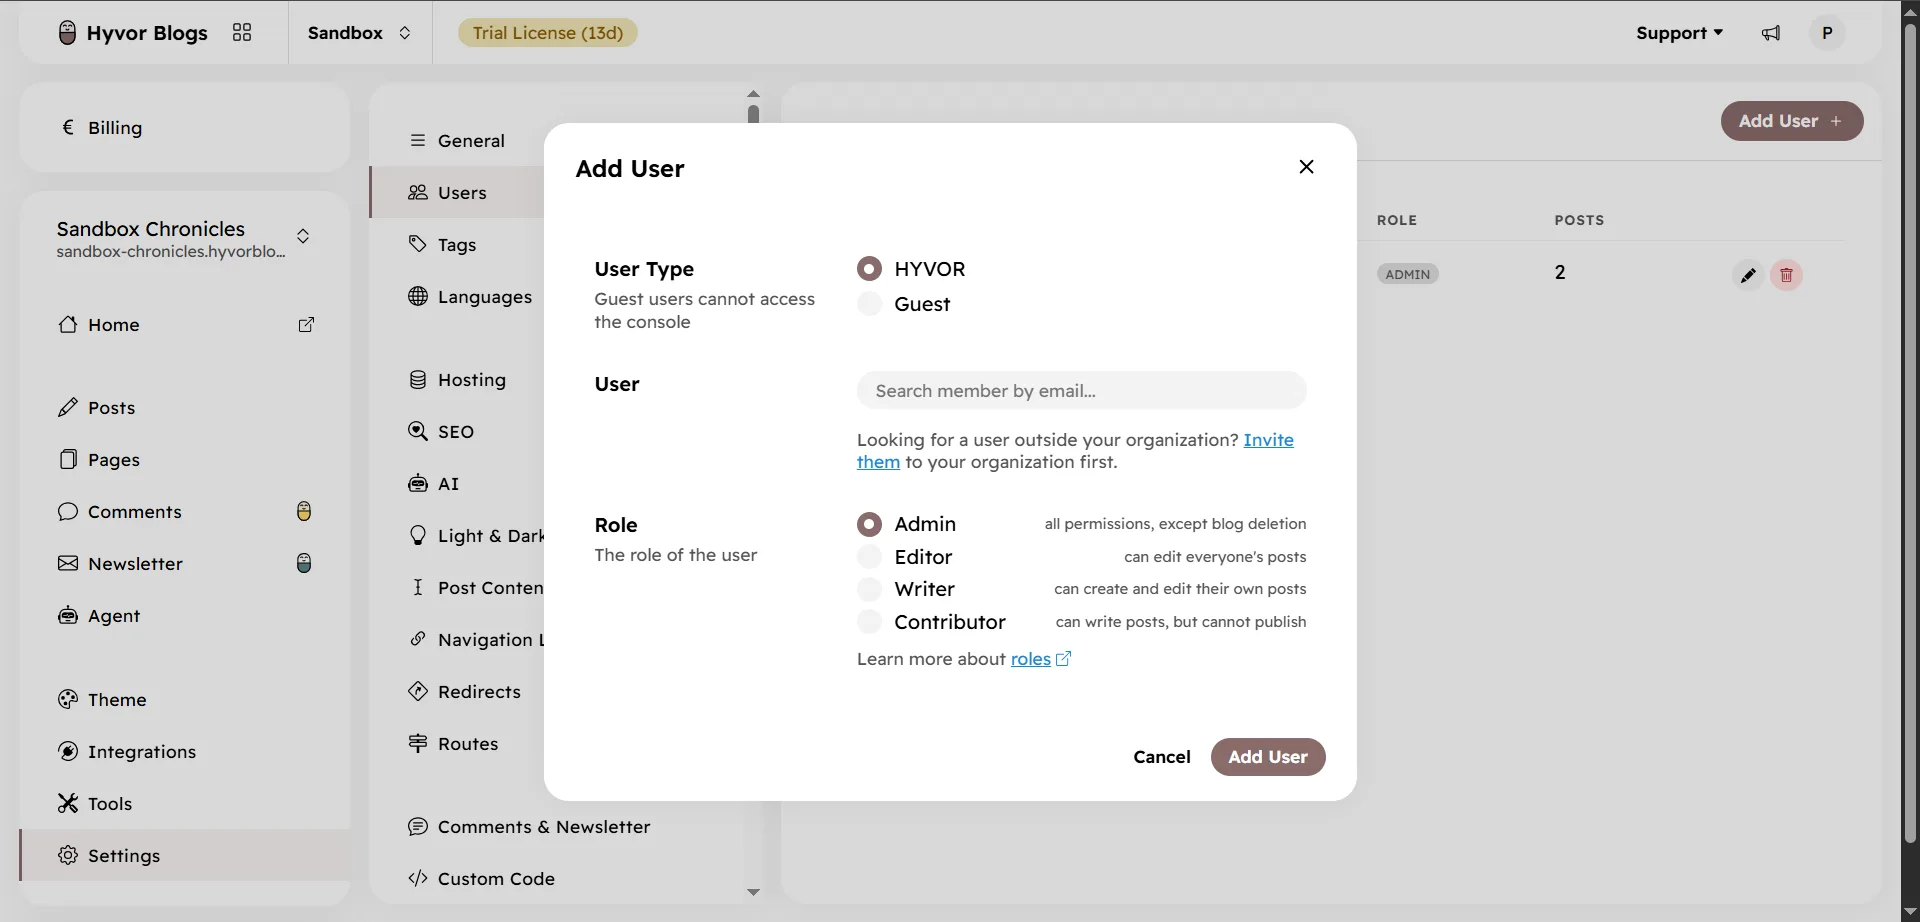Click the ADMIN role badge
Image resolution: width=1920 pixels, height=922 pixels.
tap(1407, 274)
